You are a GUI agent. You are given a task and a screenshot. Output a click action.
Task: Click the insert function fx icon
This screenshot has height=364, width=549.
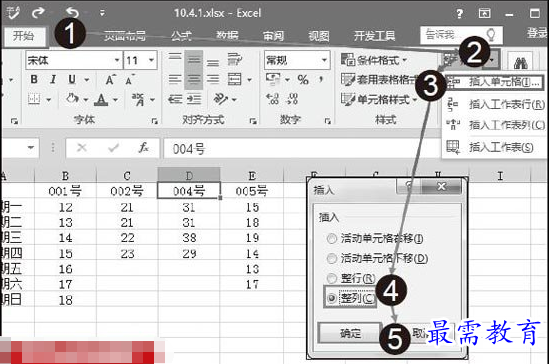[x=144, y=148]
